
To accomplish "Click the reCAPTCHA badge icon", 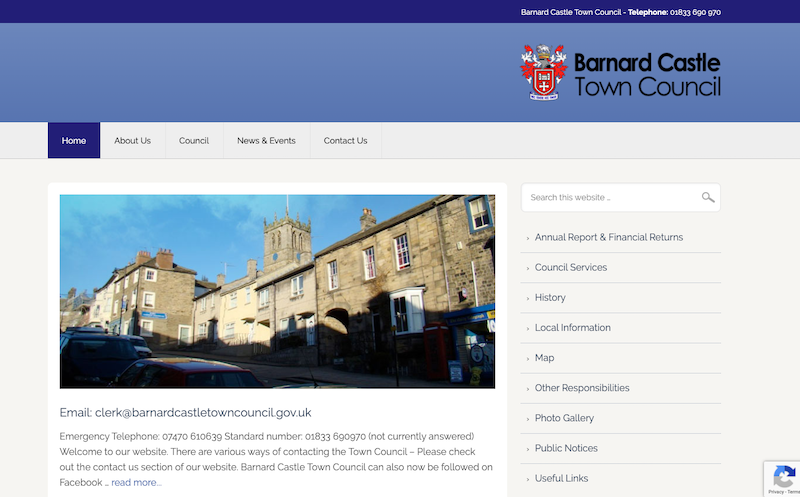I will point(781,478).
